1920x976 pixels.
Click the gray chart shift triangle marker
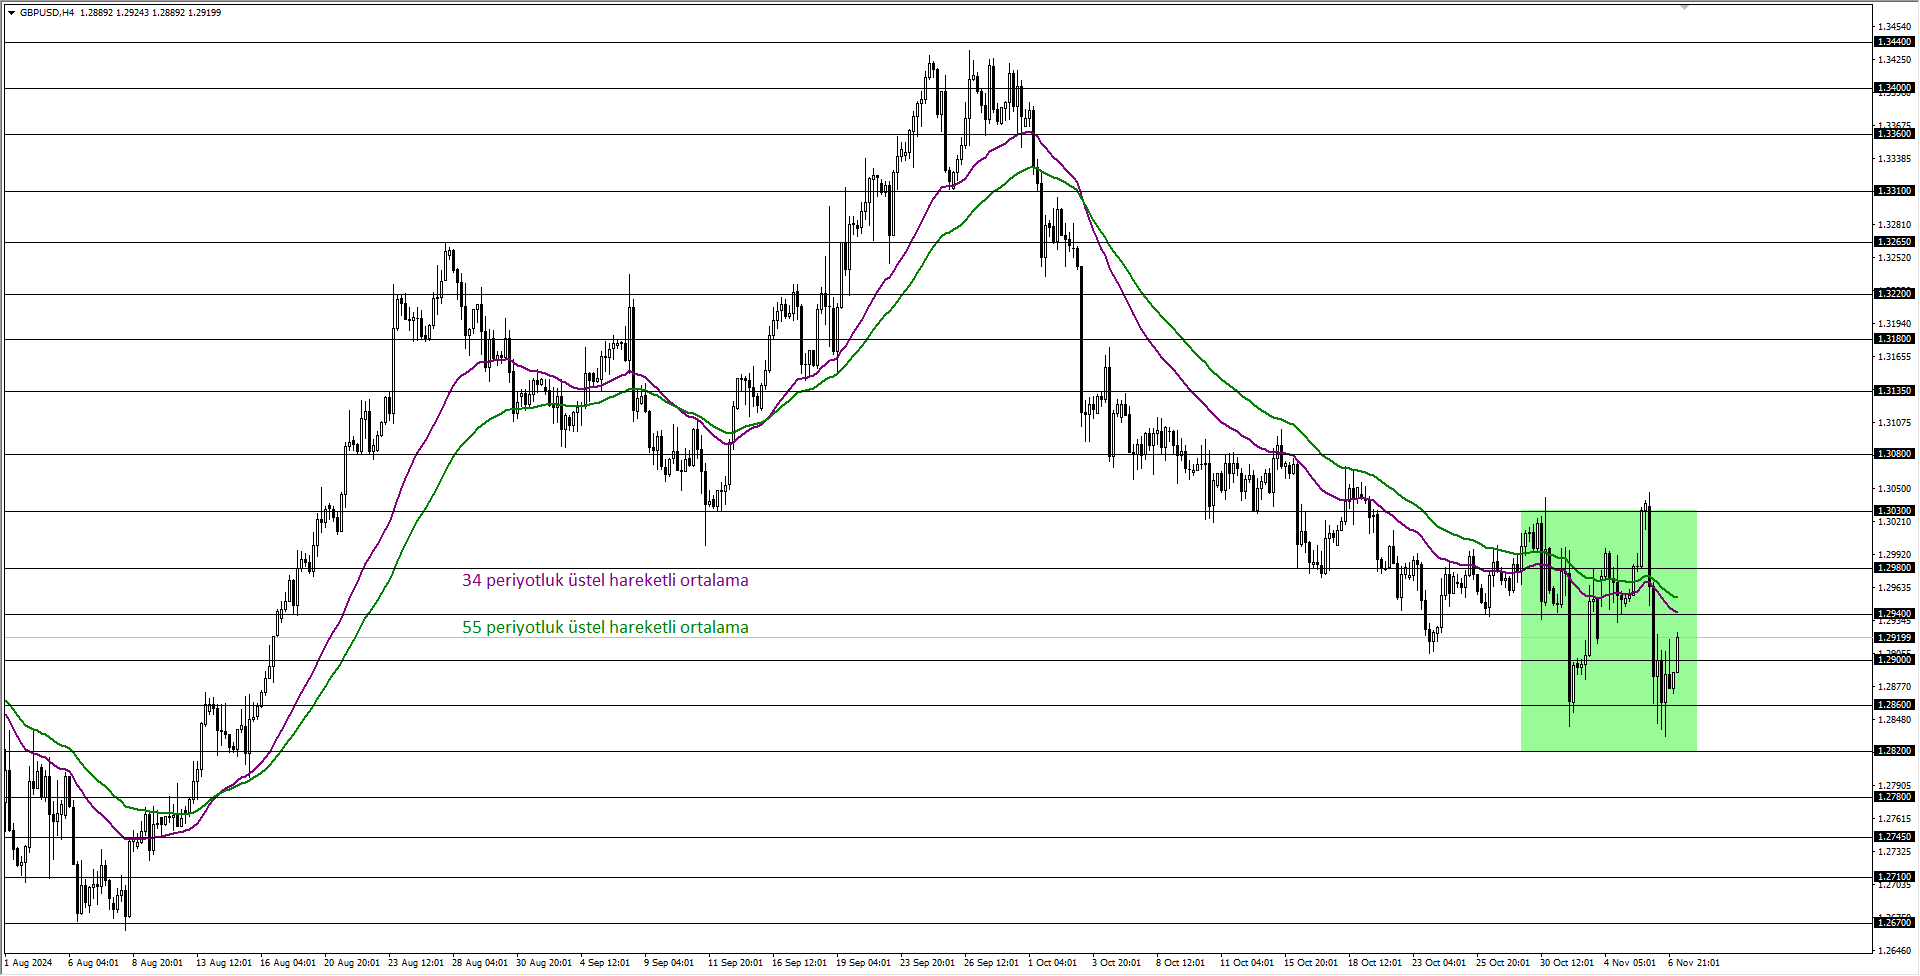click(x=1684, y=7)
